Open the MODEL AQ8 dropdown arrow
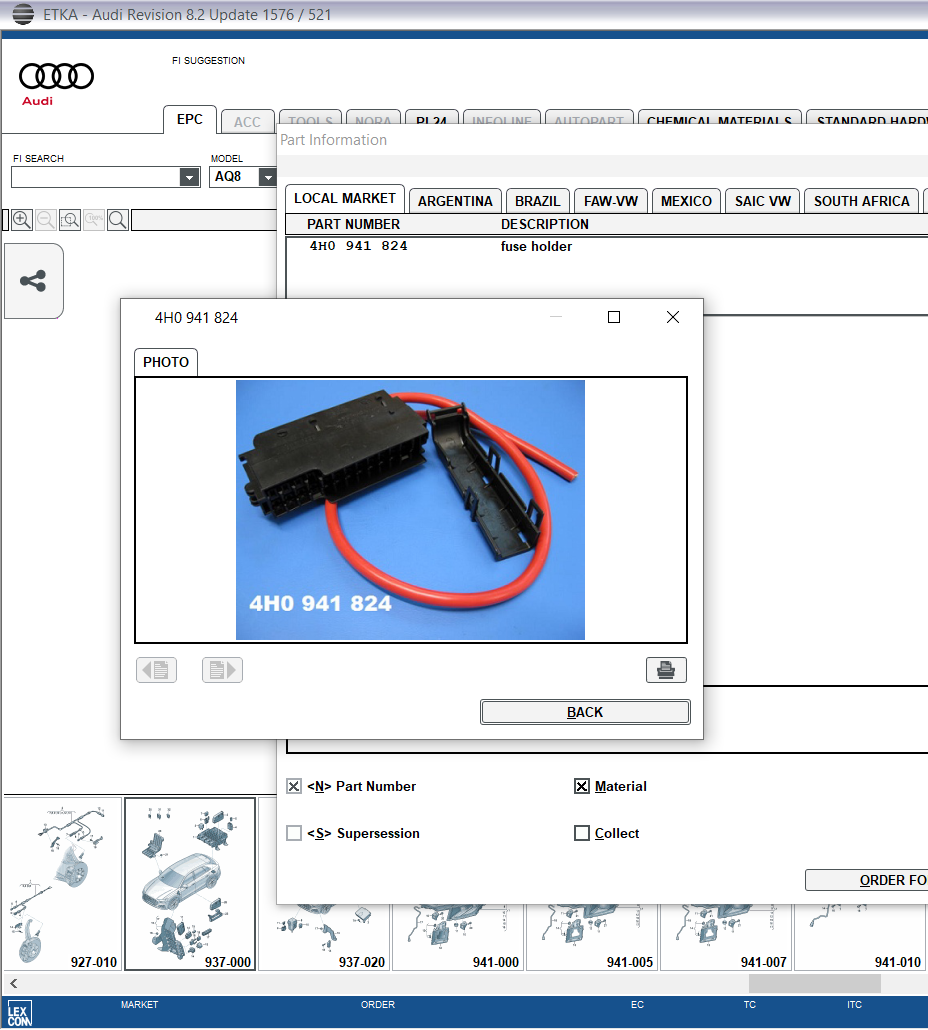This screenshot has width=928, height=1030. click(x=267, y=177)
